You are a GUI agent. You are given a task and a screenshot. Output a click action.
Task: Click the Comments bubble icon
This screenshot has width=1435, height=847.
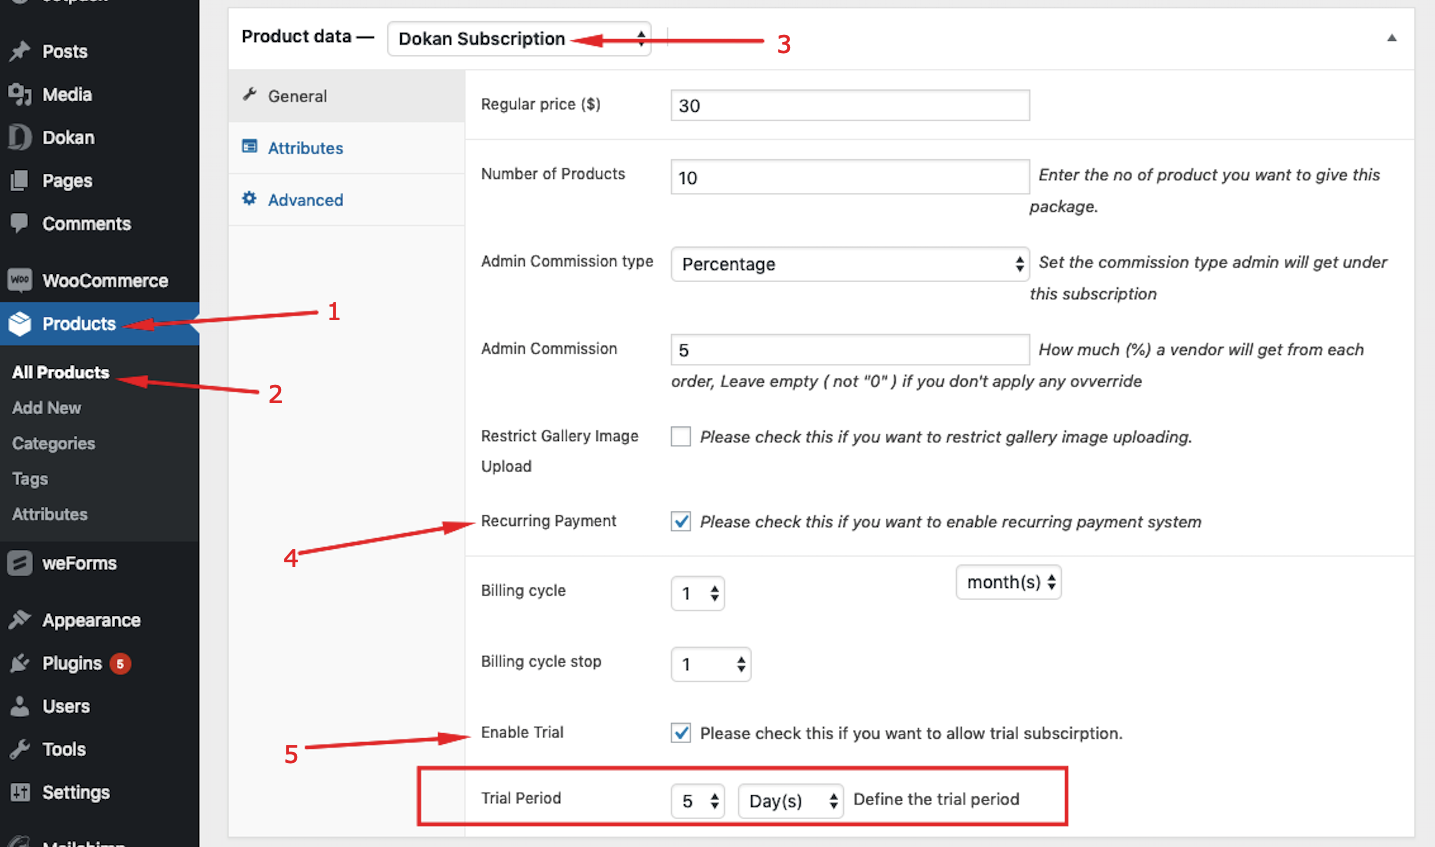(20, 224)
